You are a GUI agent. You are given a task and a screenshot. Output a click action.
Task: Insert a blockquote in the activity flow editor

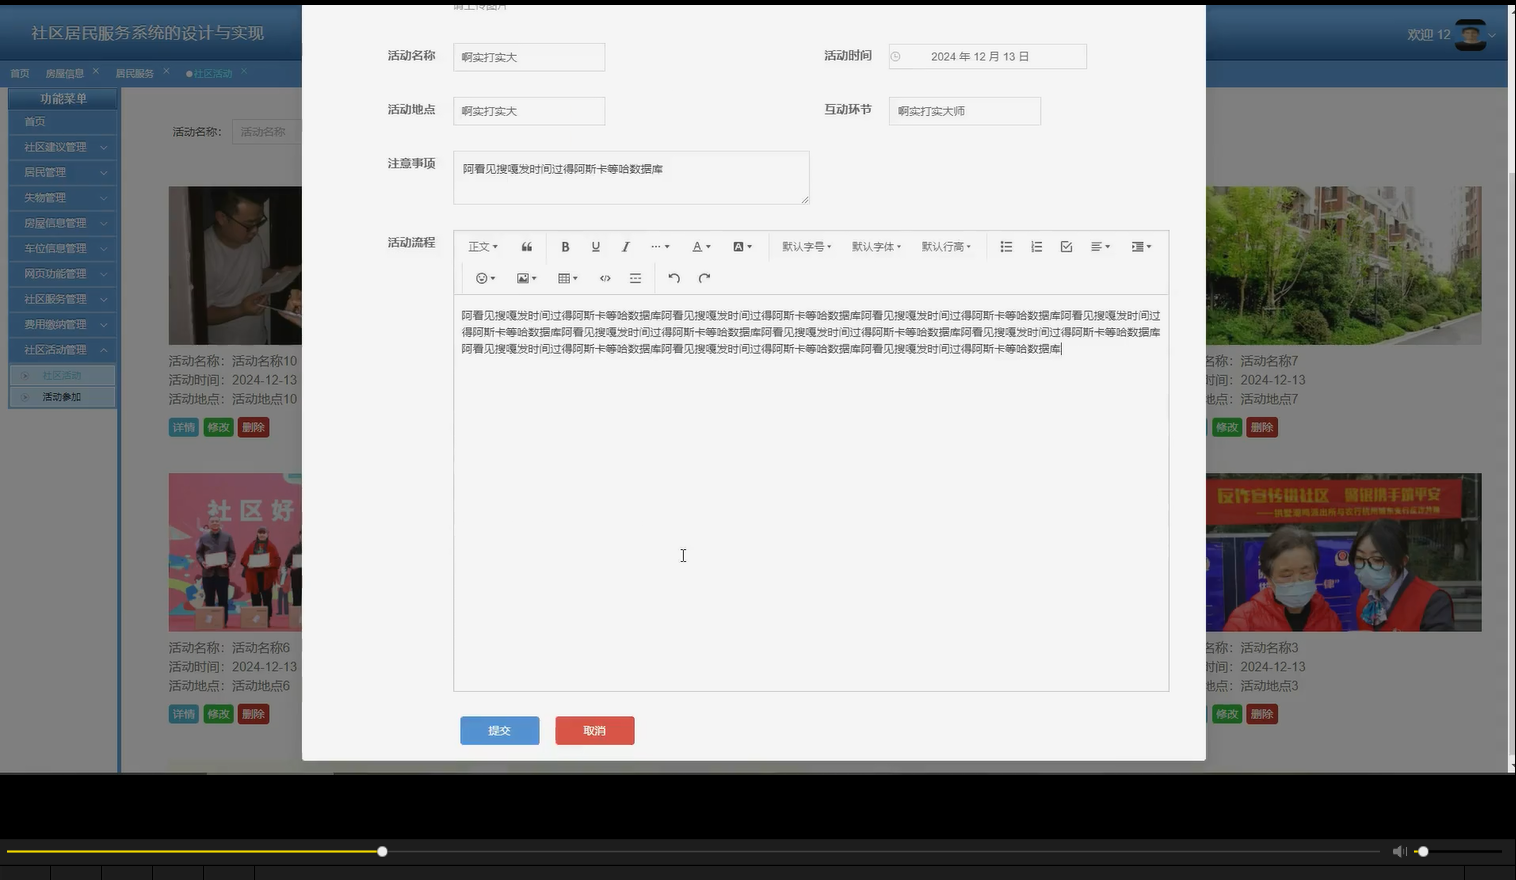527,246
